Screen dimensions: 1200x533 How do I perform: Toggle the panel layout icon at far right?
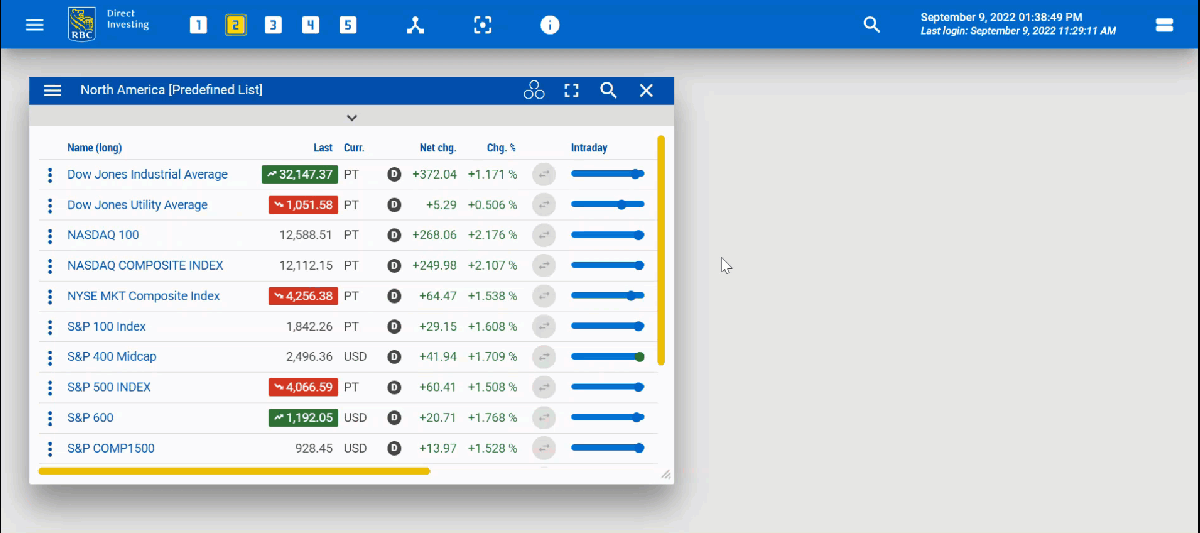click(x=1164, y=25)
